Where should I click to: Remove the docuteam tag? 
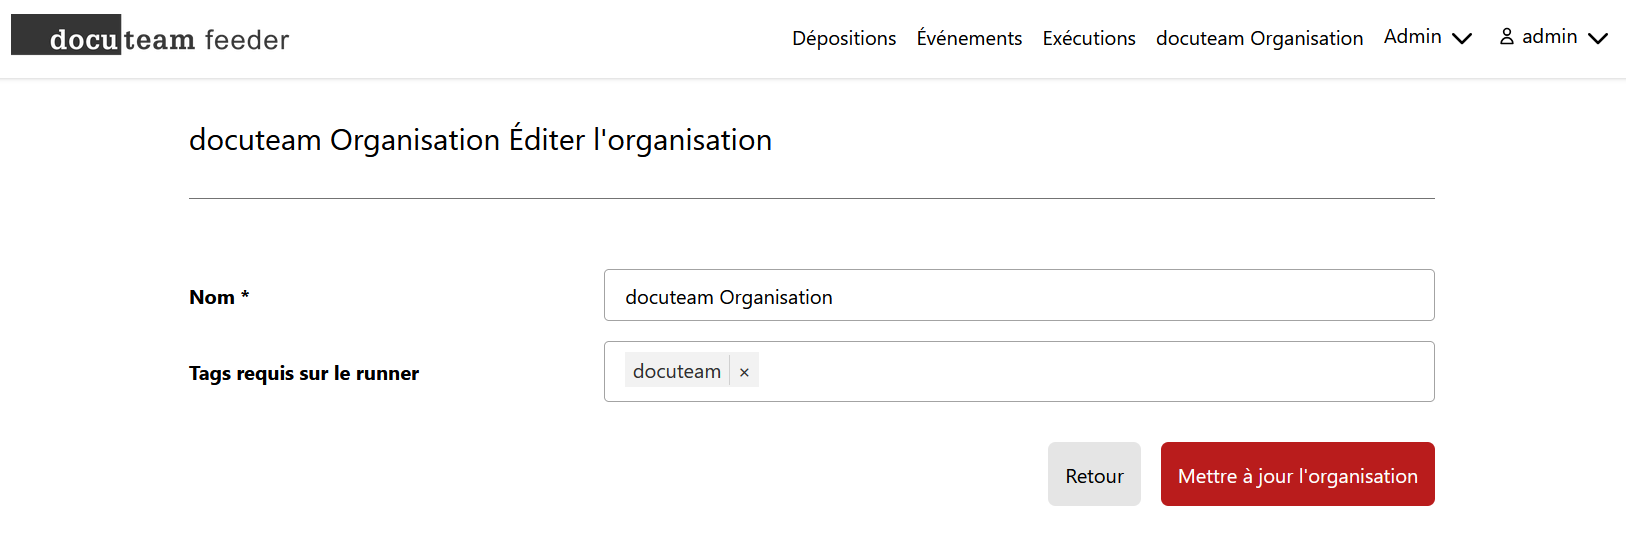tap(744, 372)
